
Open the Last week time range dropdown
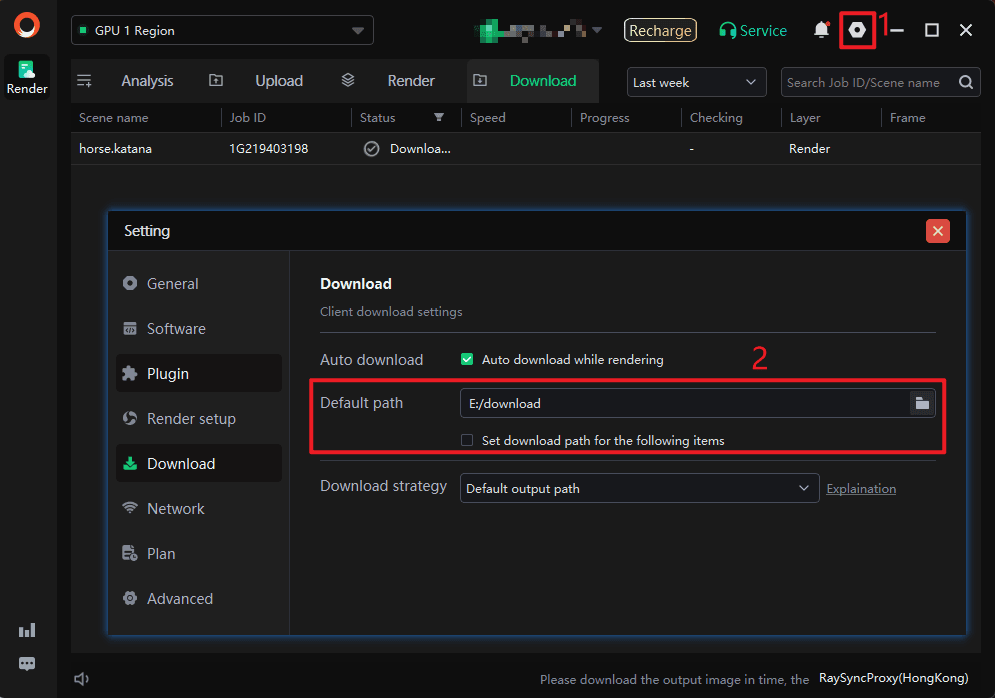[696, 82]
